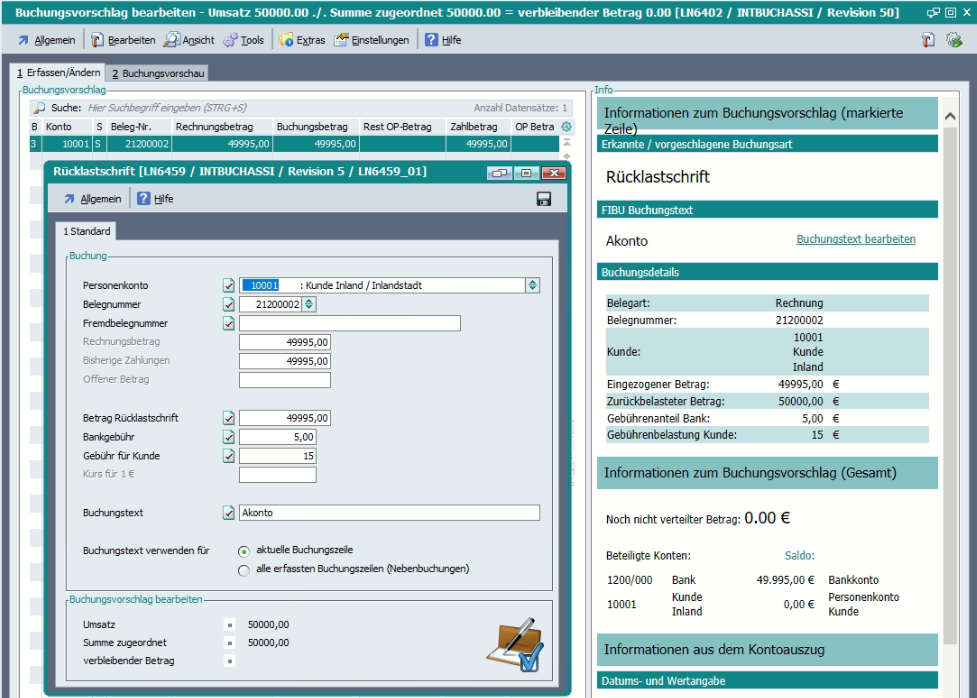
Task: Open Hilfe in the Rücklastschrift dialog toolbar
Action: [155, 199]
